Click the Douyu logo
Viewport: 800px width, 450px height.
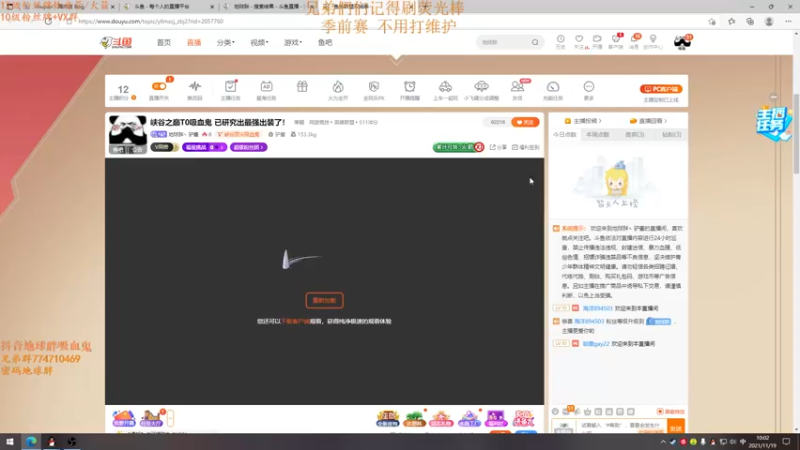tap(116, 42)
